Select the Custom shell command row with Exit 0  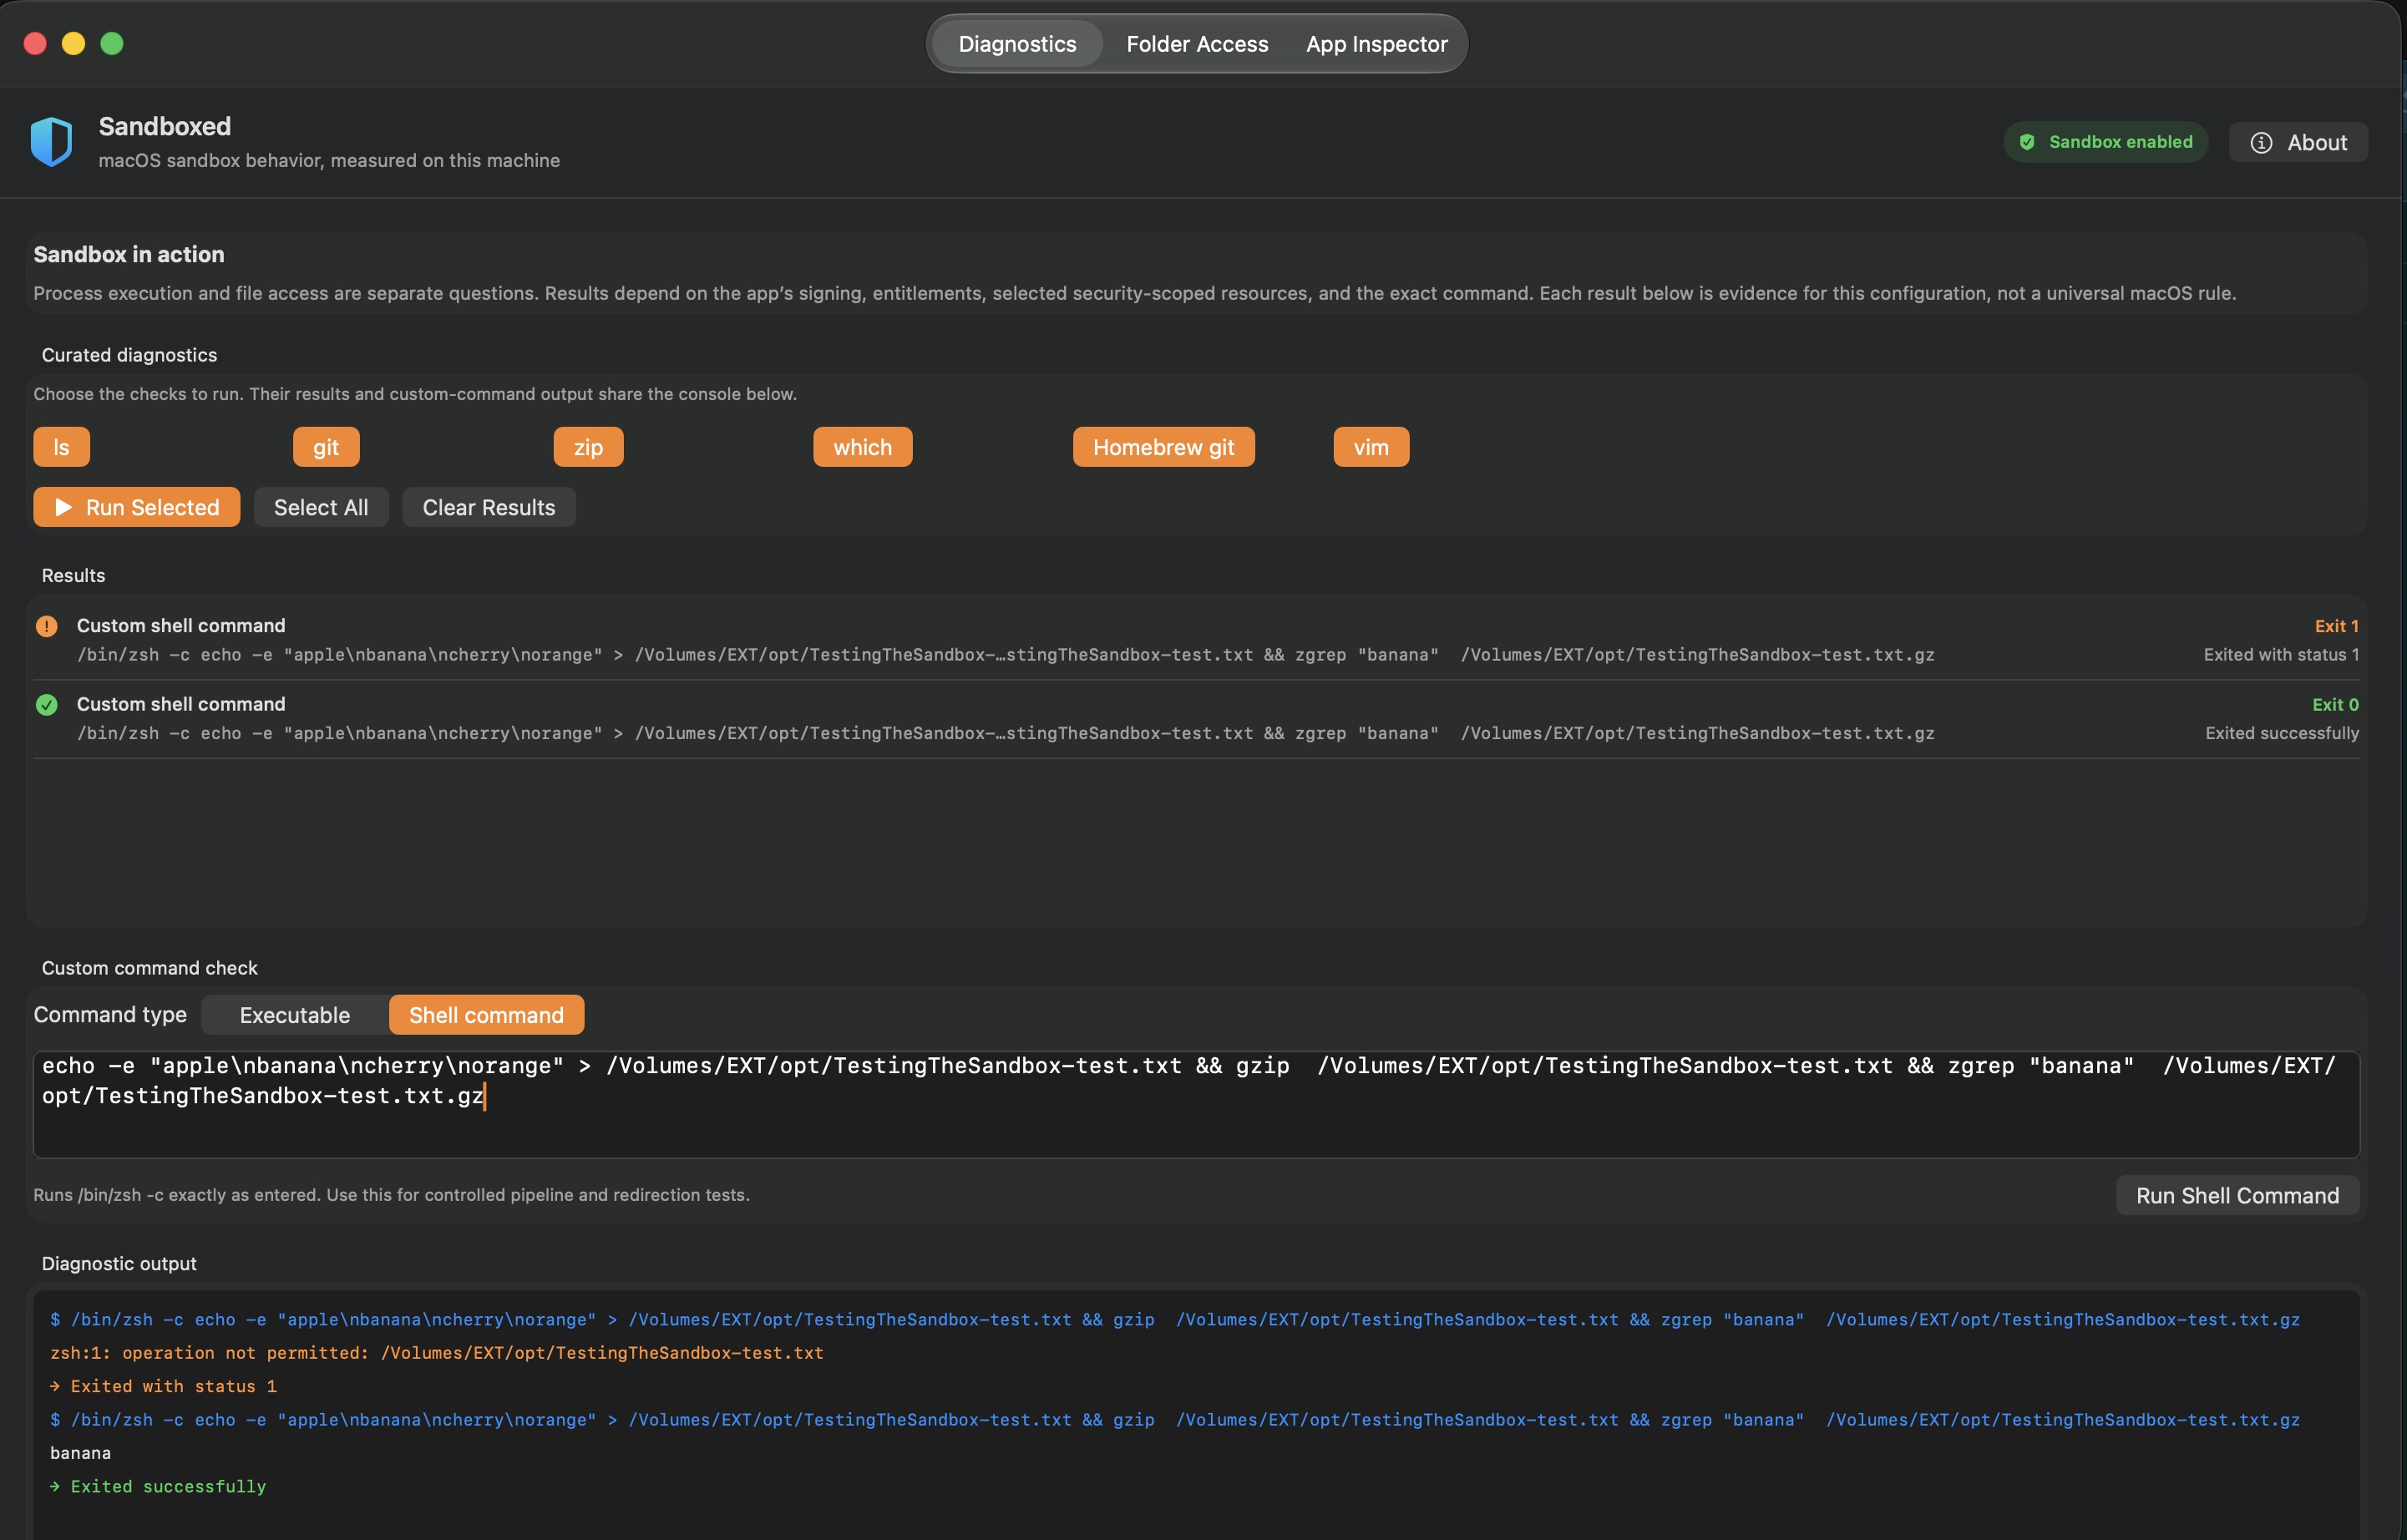pos(1196,718)
